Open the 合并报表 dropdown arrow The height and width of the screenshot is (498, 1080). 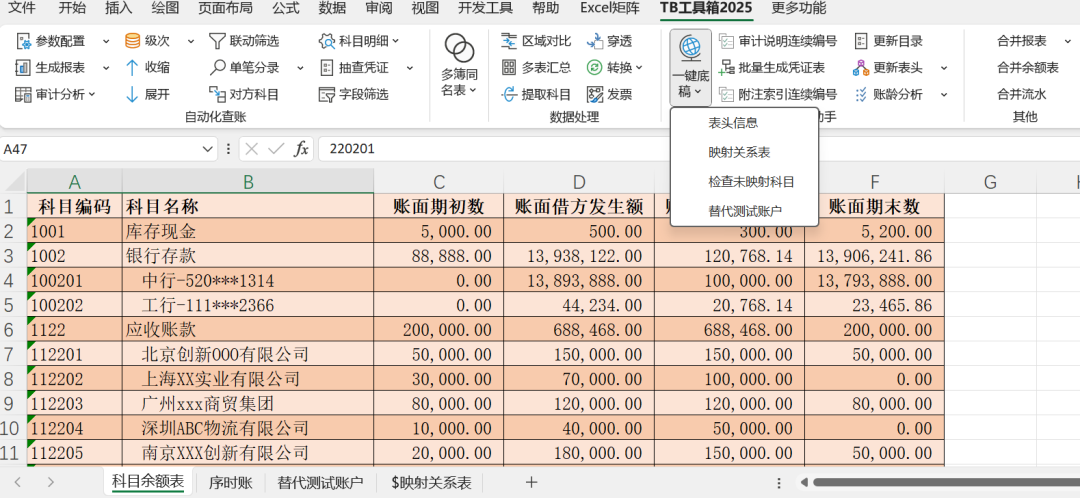click(x=1068, y=41)
